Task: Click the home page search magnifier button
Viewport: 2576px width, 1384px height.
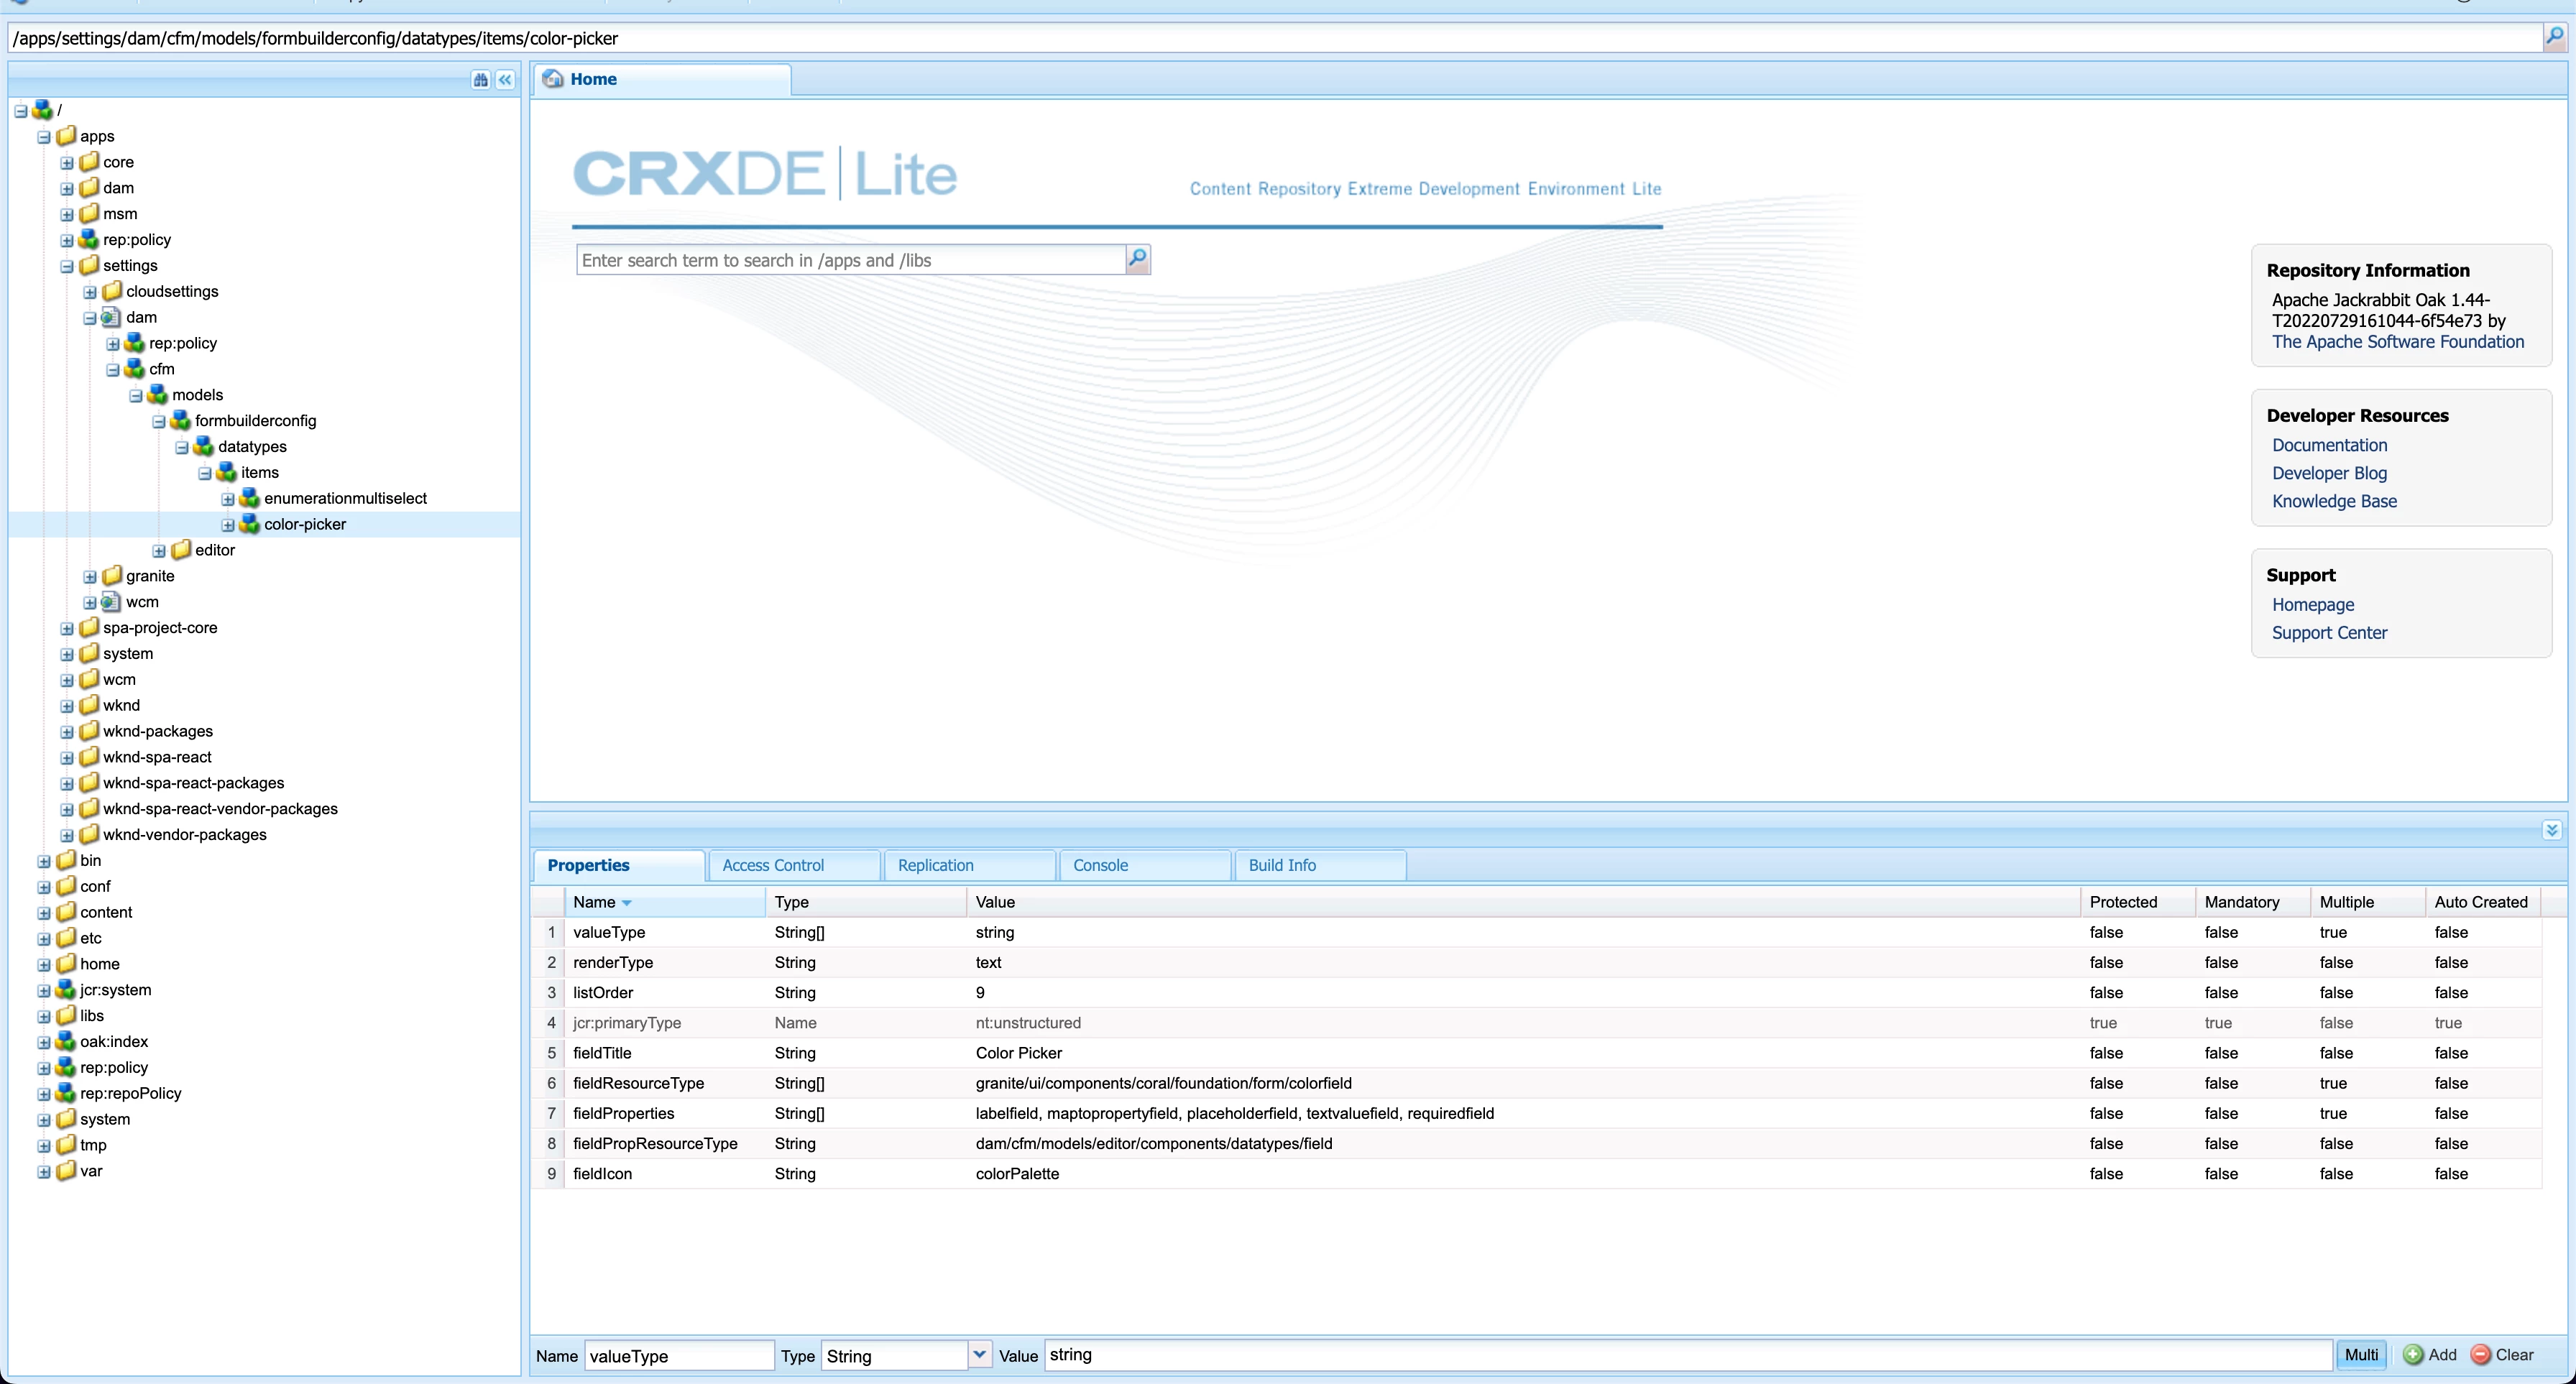Action: (1137, 260)
